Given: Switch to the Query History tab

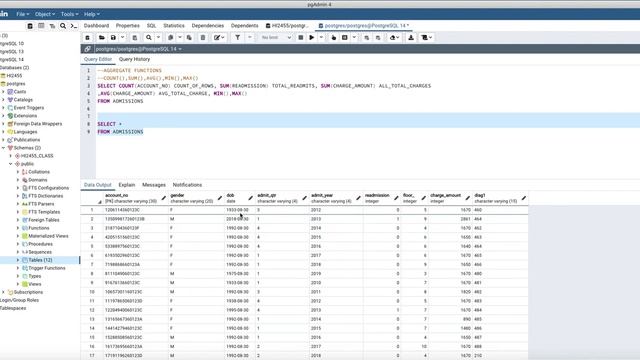Looking at the screenshot, I should pyautogui.click(x=134, y=59).
